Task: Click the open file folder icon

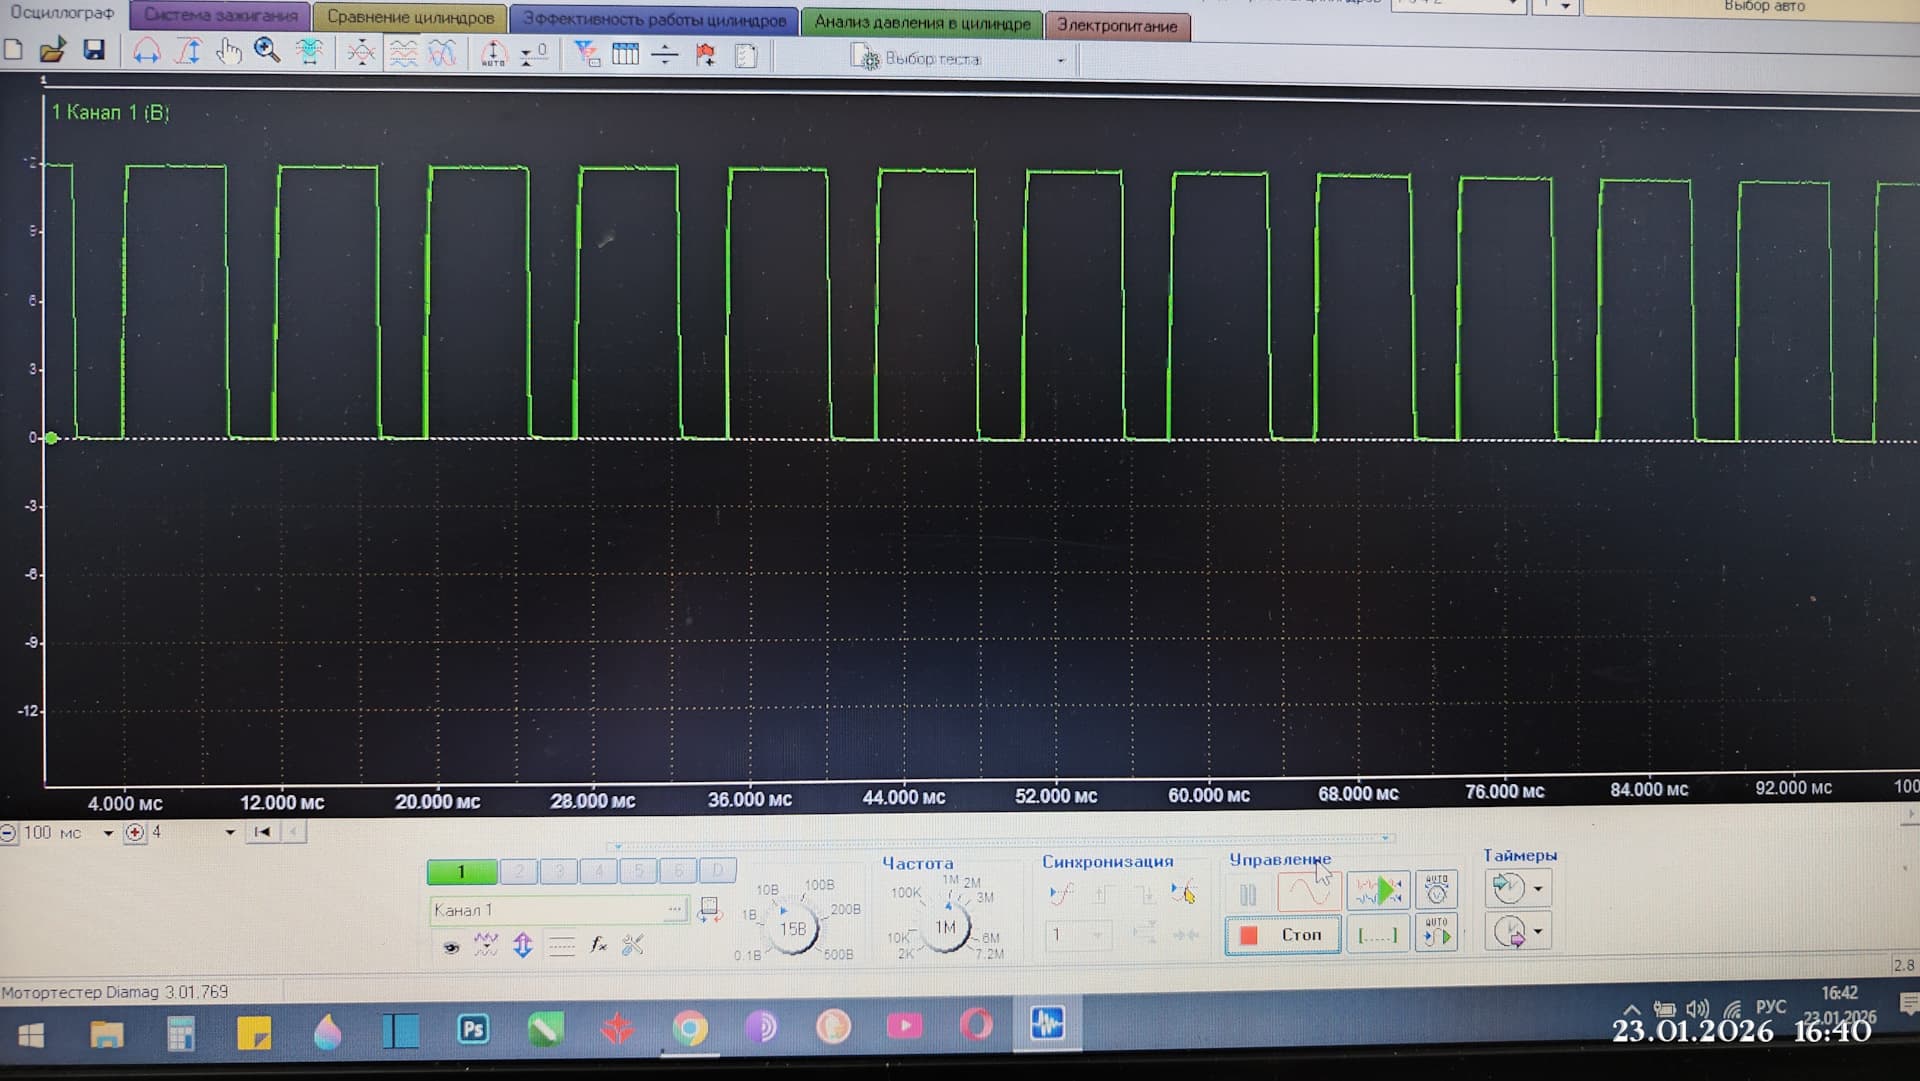Action: click(52, 50)
